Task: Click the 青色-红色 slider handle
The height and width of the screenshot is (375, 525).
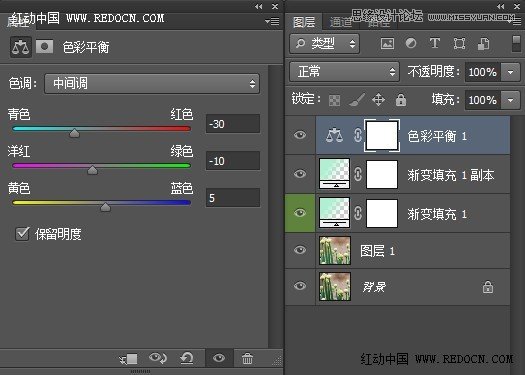Action: 74,133
